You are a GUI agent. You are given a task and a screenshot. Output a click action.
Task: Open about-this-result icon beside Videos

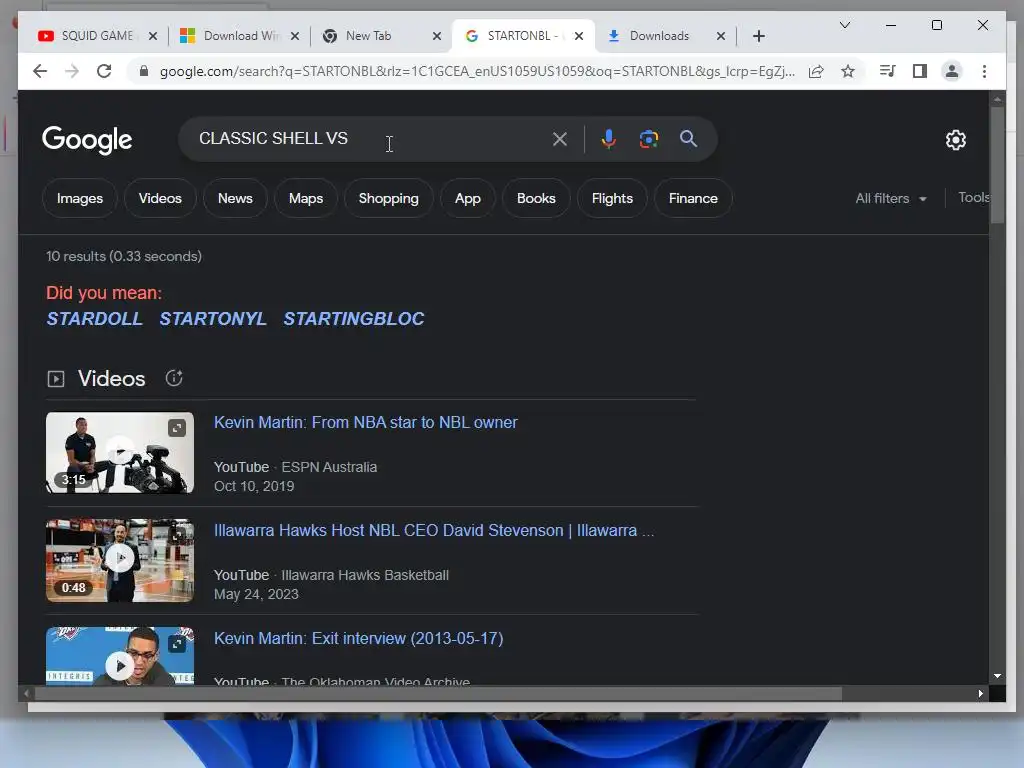tap(174, 378)
